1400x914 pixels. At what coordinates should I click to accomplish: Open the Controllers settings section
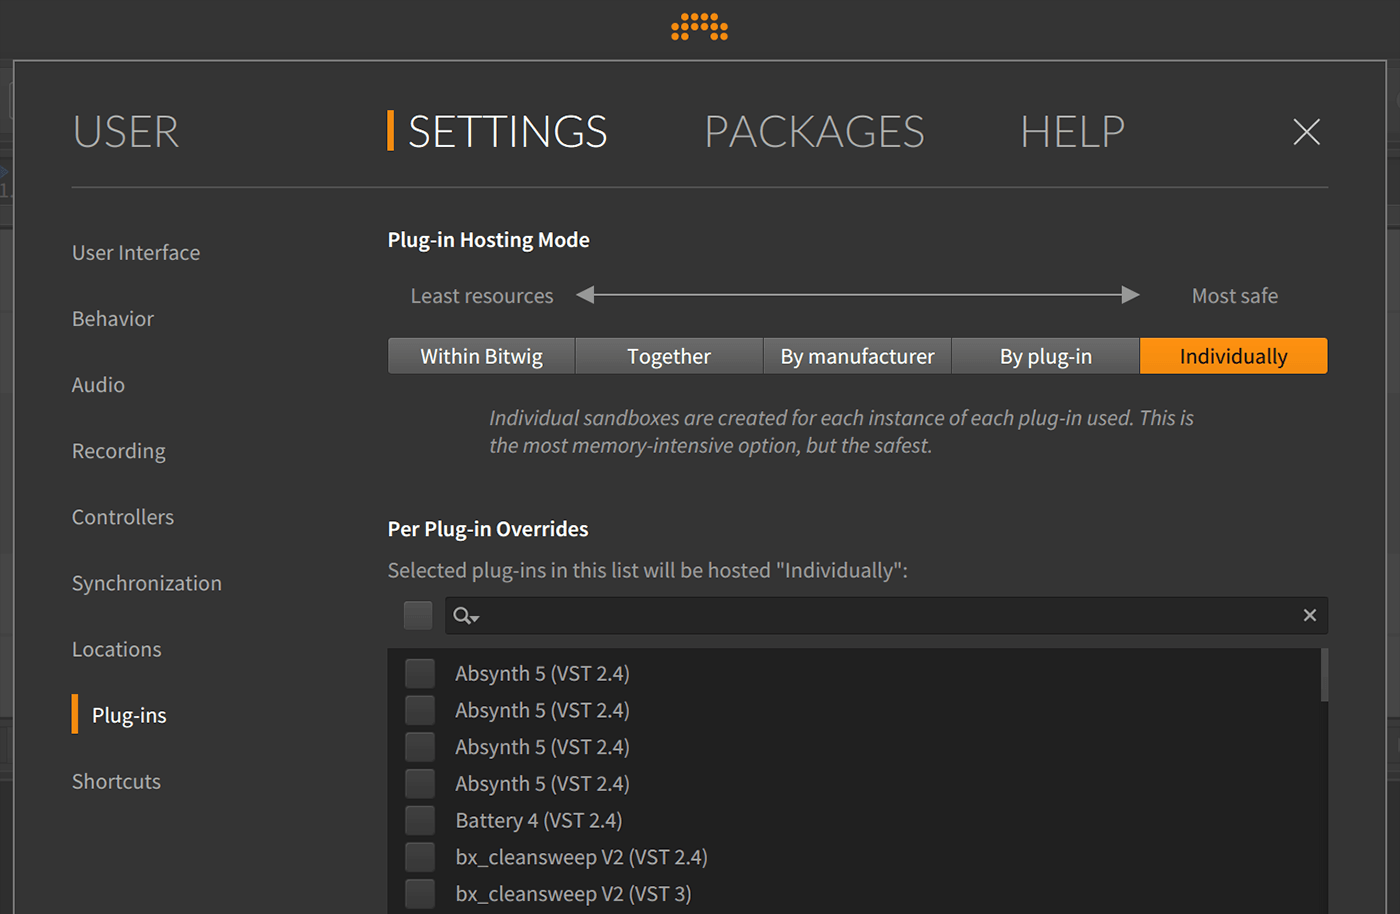[122, 517]
